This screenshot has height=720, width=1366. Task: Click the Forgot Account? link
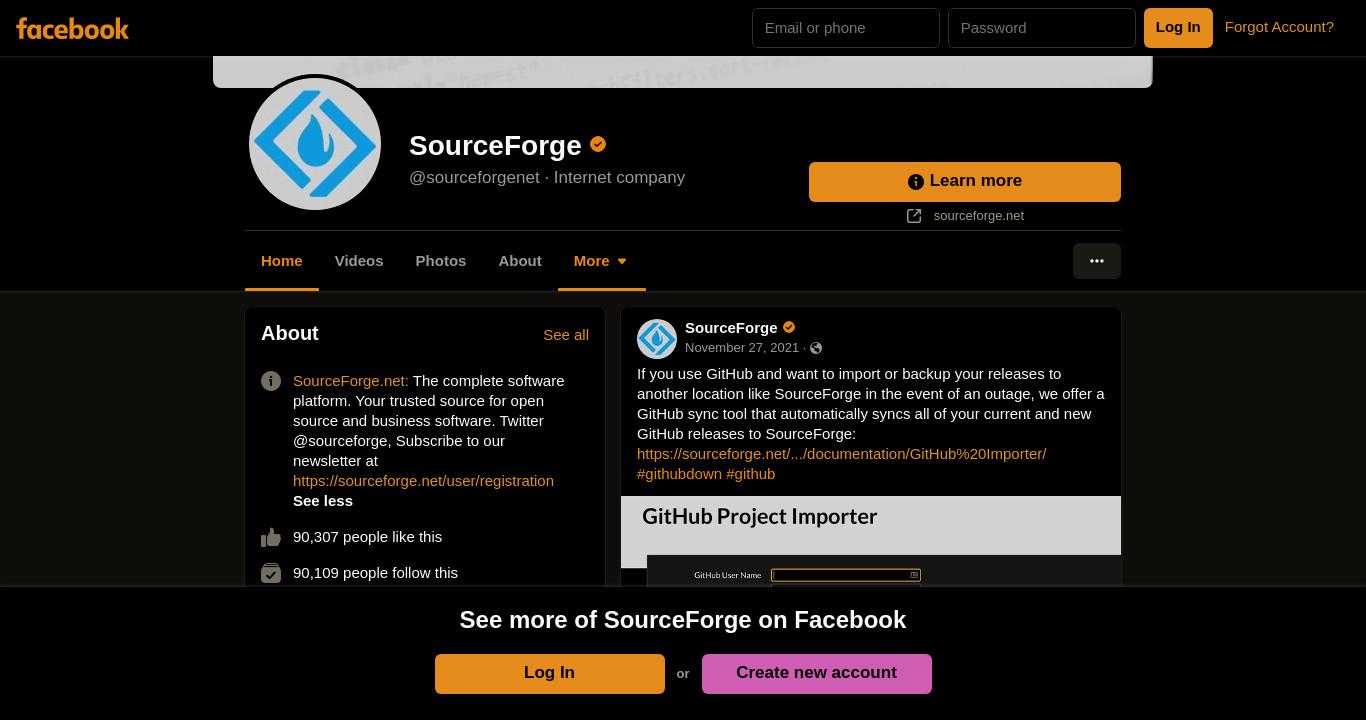[1279, 27]
